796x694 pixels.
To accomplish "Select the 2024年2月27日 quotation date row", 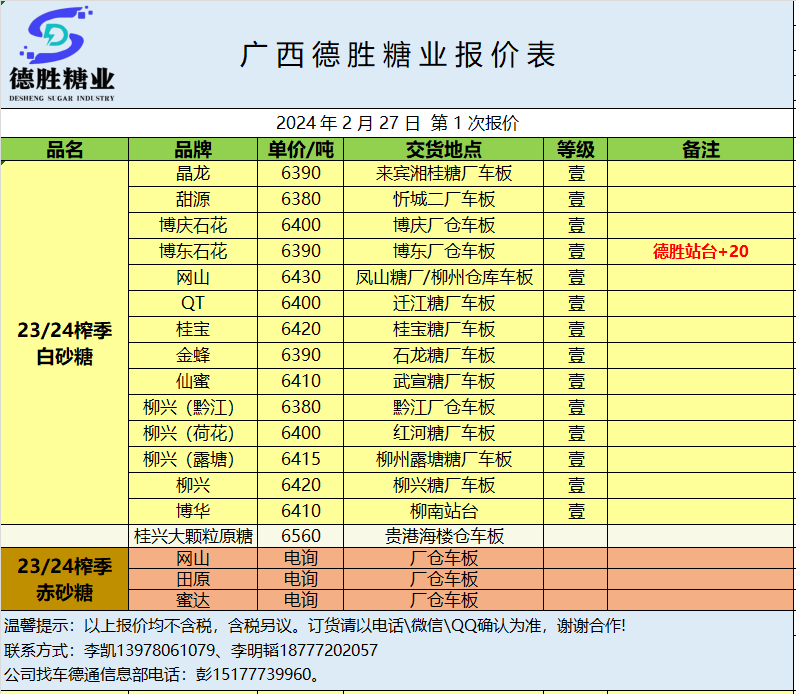I will click(398, 124).
